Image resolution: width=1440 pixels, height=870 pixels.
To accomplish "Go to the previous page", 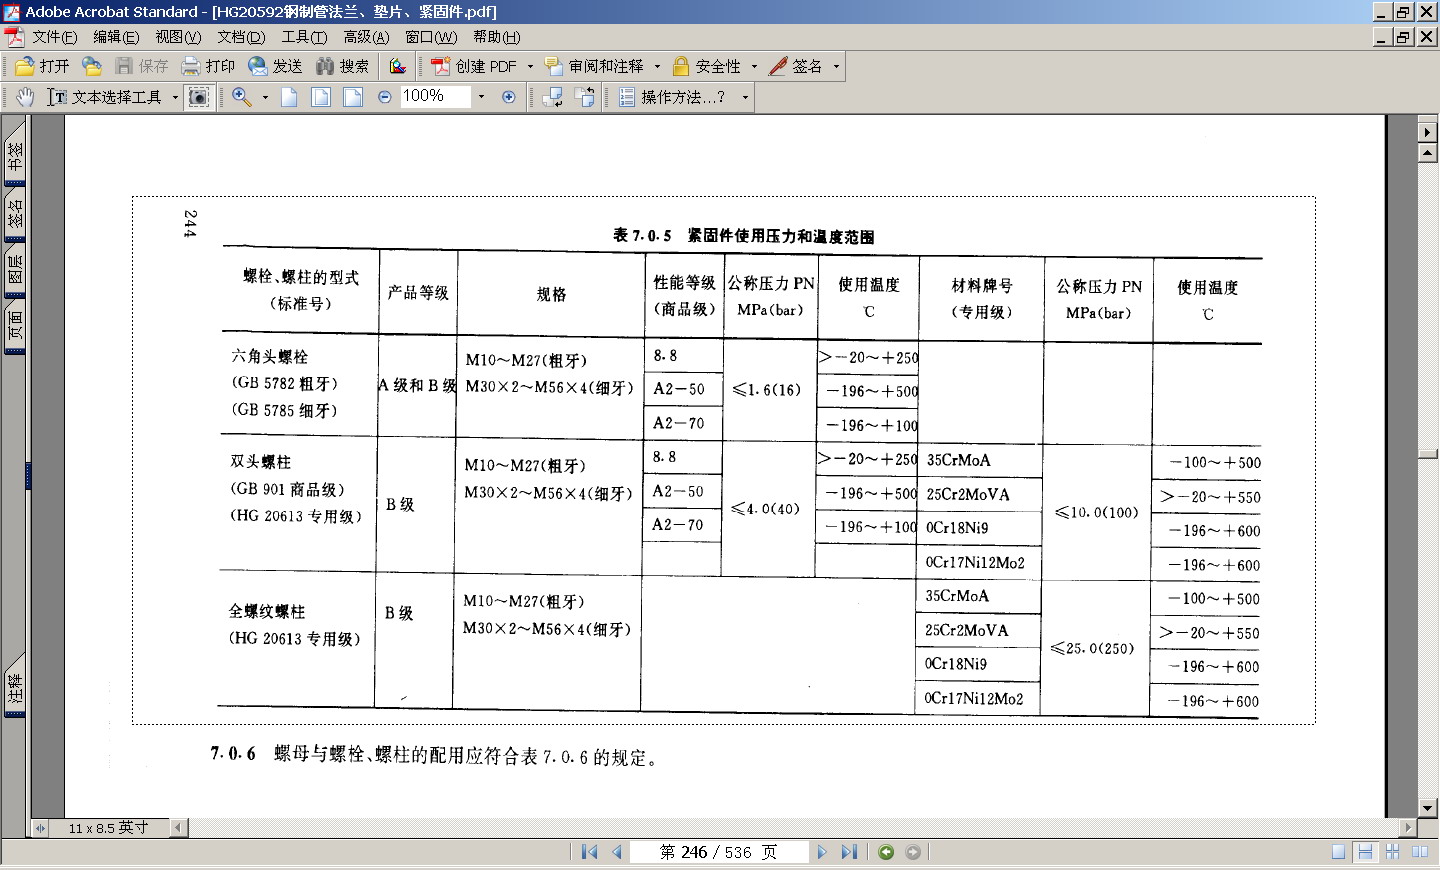I will (x=617, y=852).
